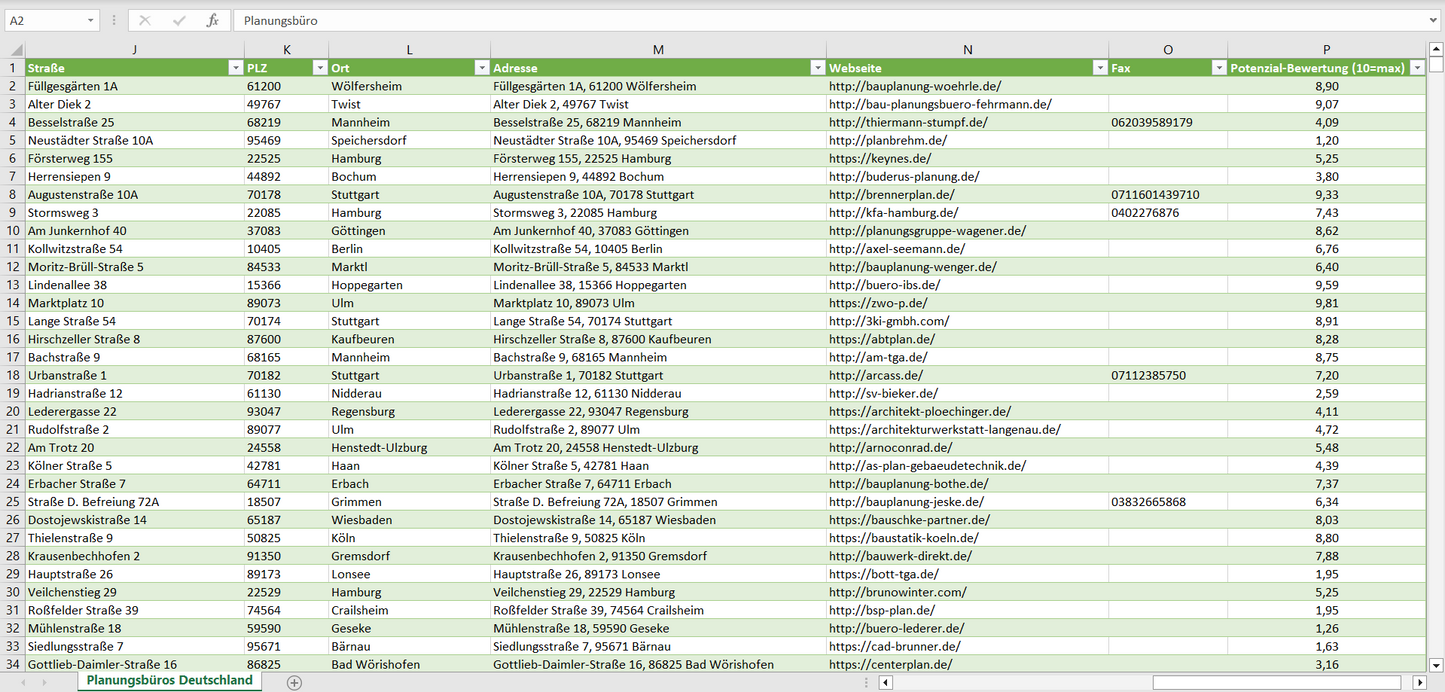
Task: Select column M header
Action: 658,49
